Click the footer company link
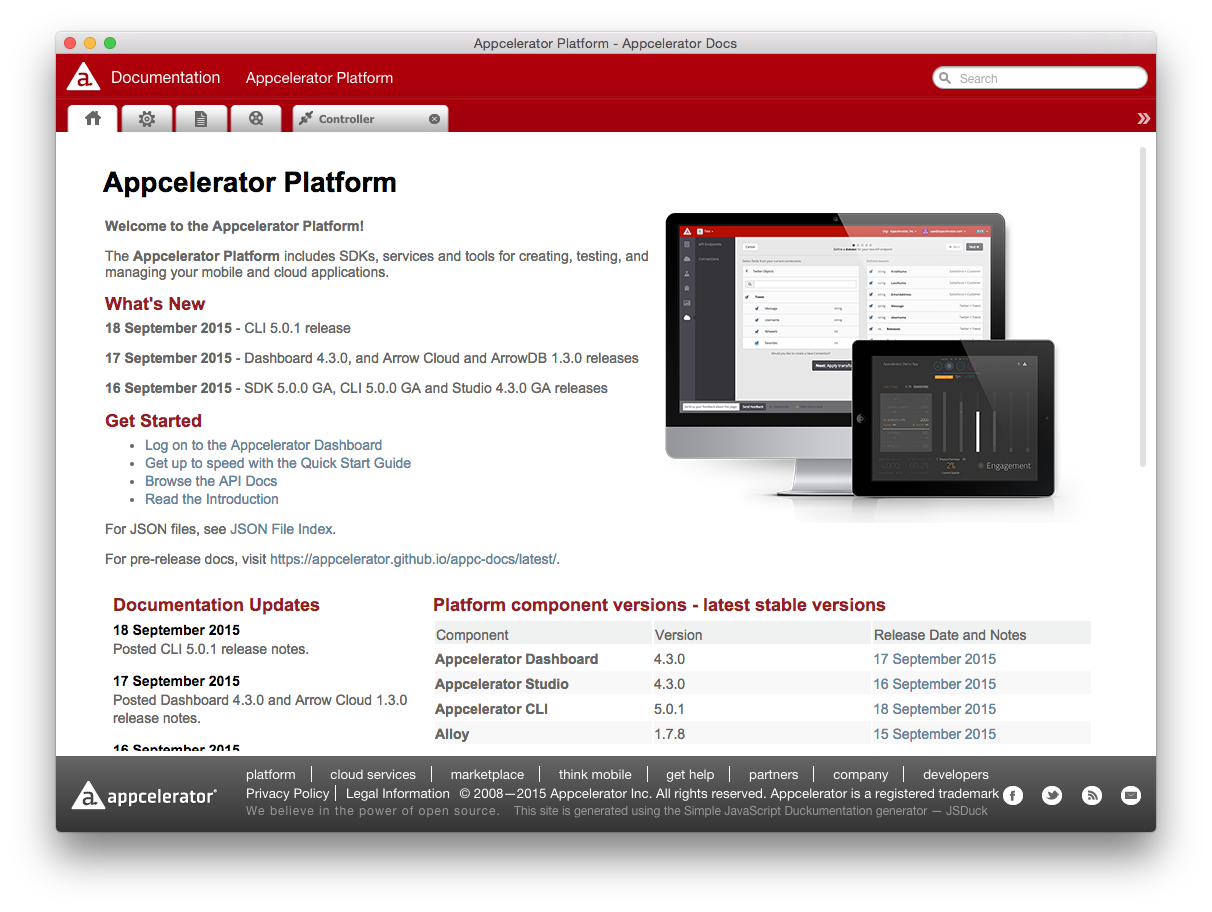 pyautogui.click(x=860, y=774)
